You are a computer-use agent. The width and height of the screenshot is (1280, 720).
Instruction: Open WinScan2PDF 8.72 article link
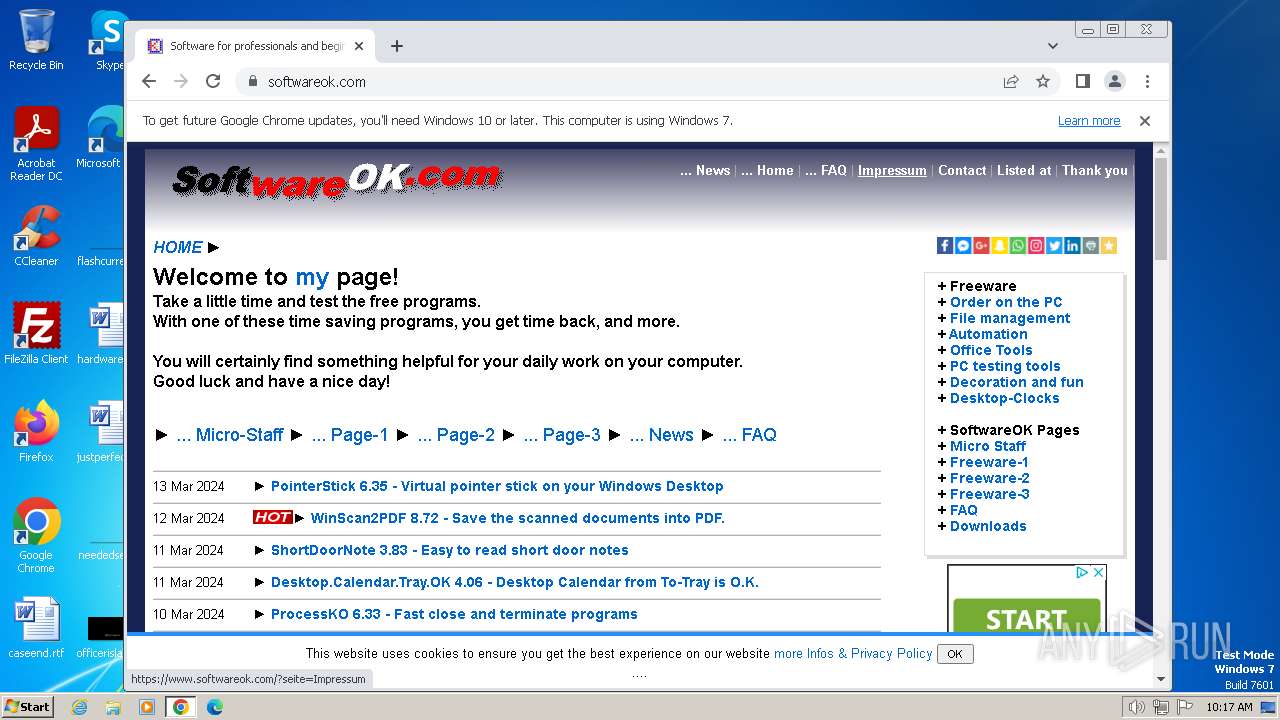(518, 518)
